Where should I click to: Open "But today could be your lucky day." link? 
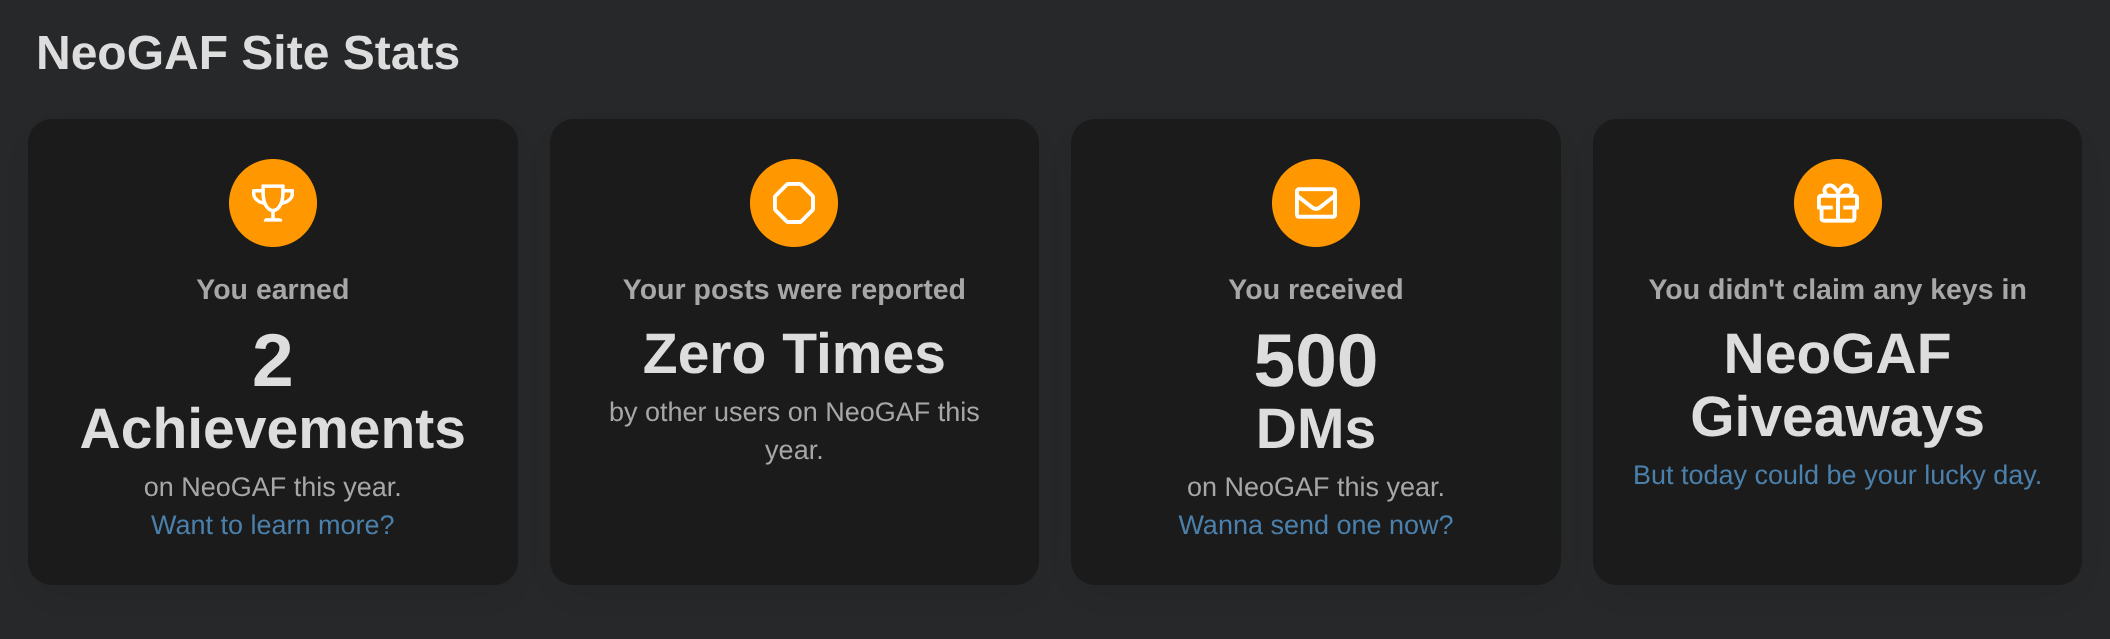coord(1837,475)
